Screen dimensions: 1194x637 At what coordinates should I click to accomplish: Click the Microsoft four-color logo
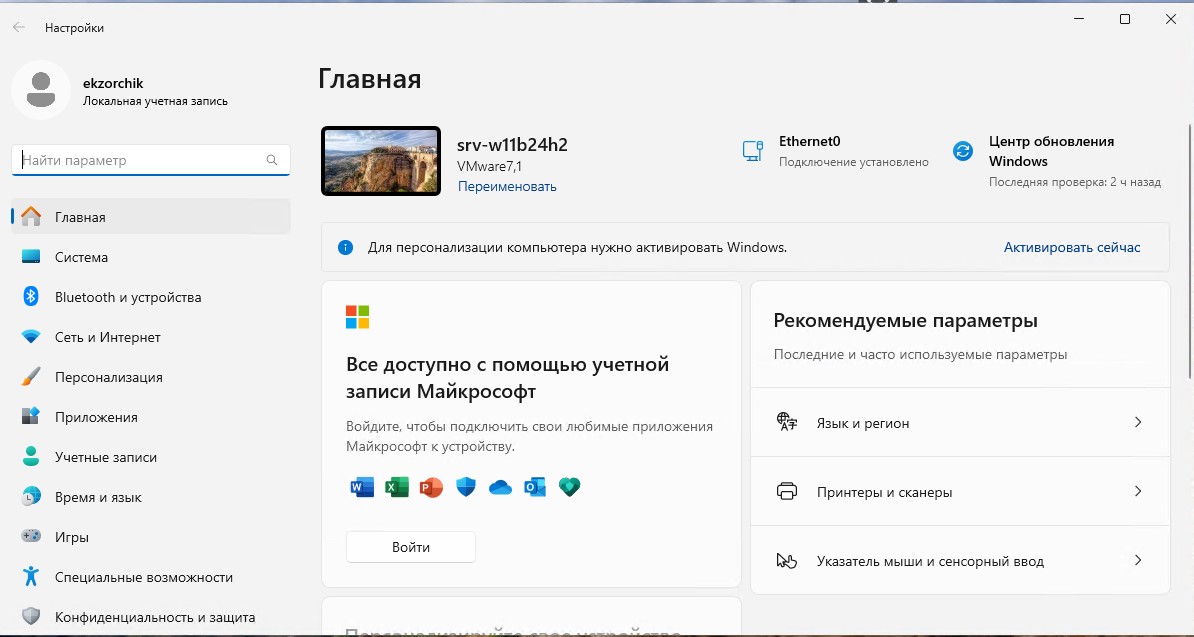coord(358,317)
